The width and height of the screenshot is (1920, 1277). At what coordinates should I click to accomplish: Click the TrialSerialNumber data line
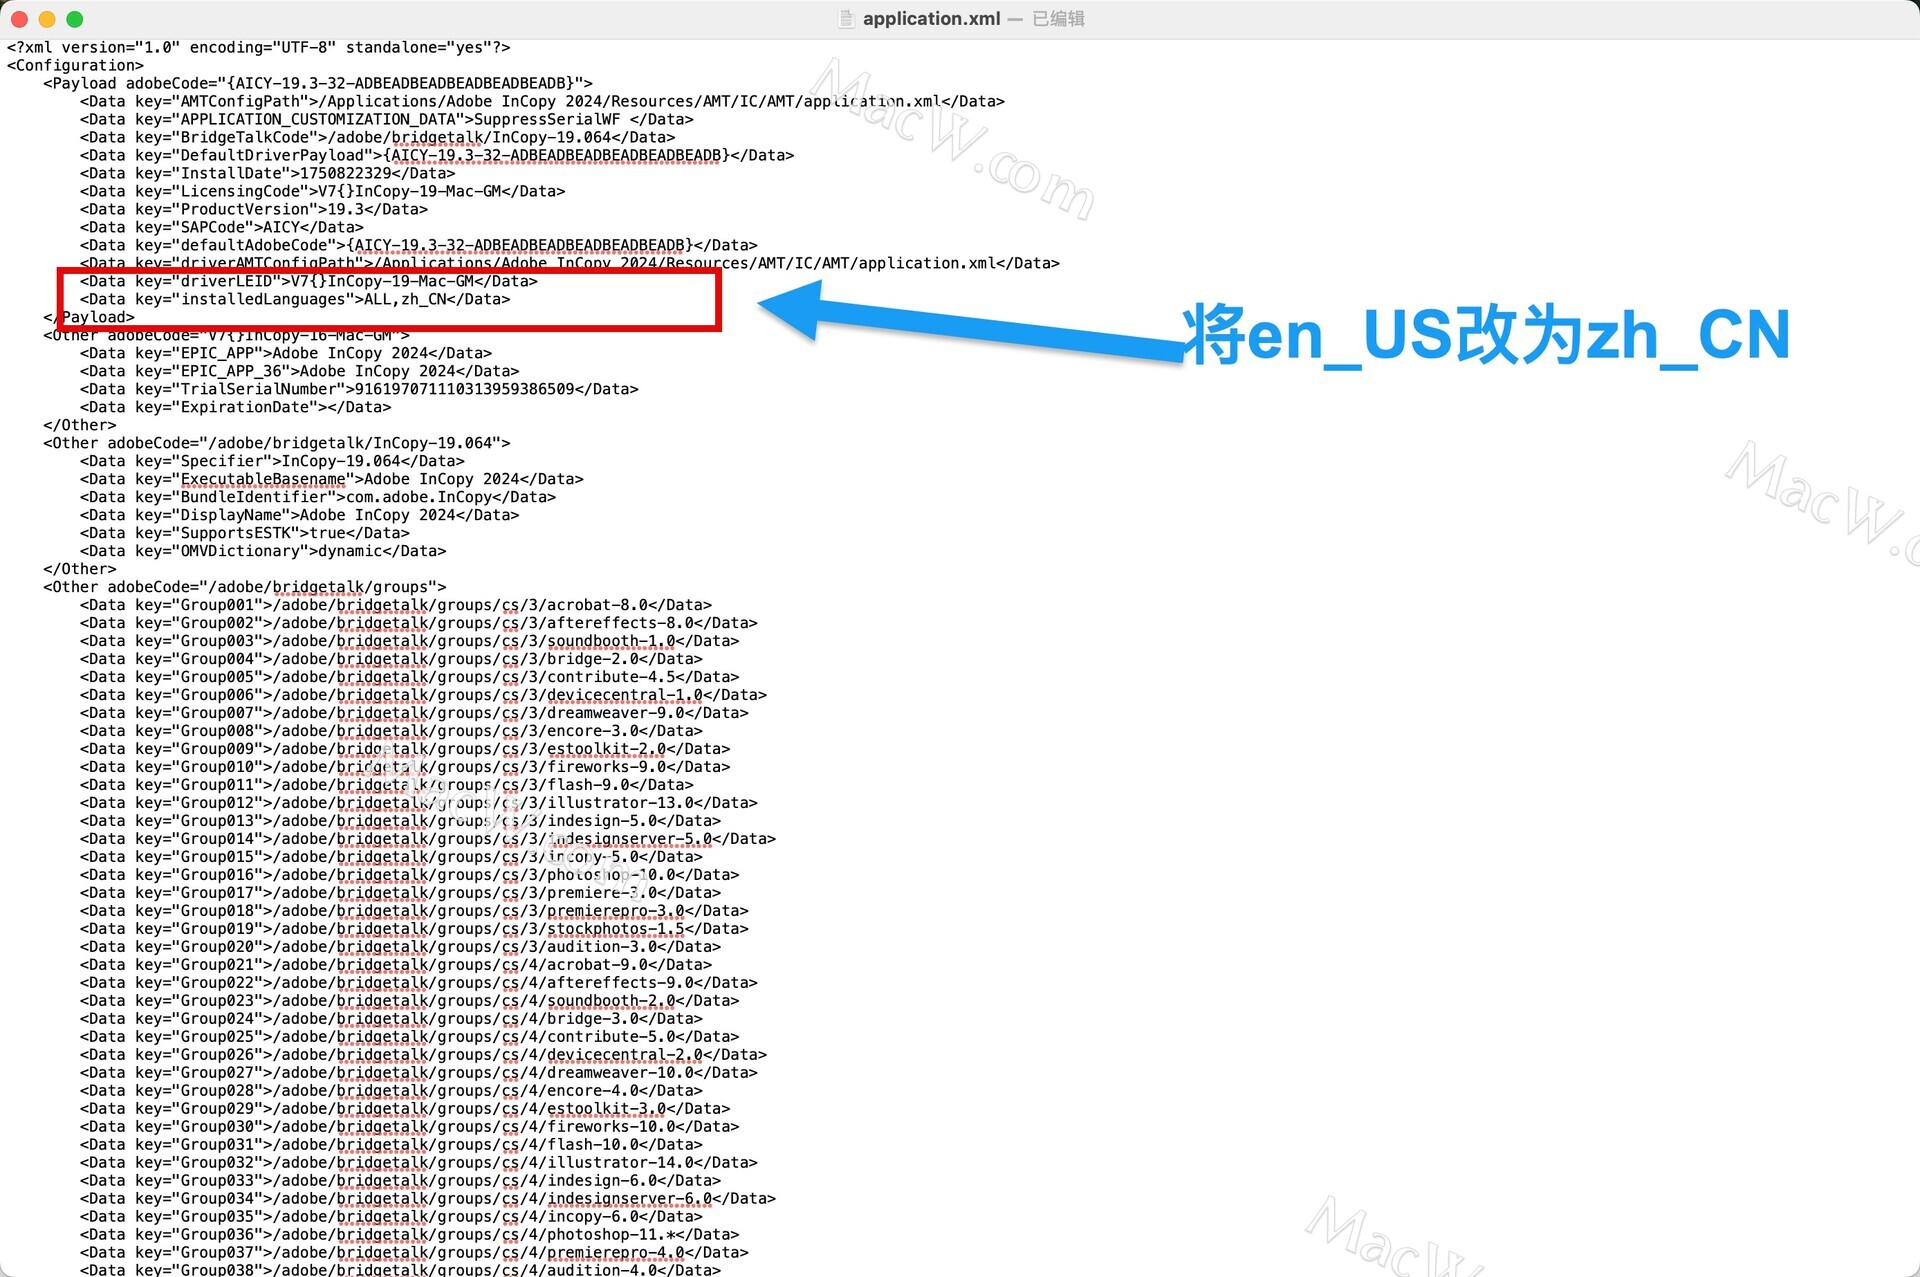[359, 389]
